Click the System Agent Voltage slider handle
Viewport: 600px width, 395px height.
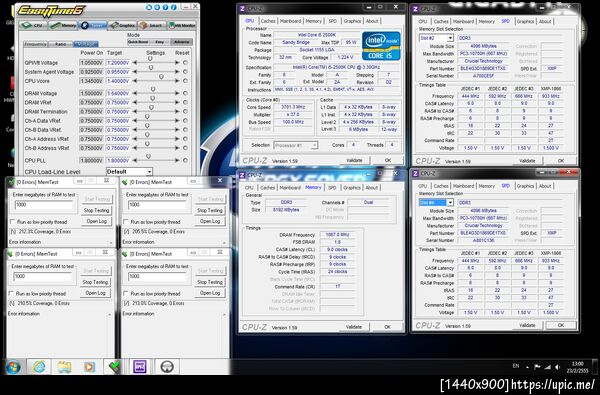pos(151,67)
